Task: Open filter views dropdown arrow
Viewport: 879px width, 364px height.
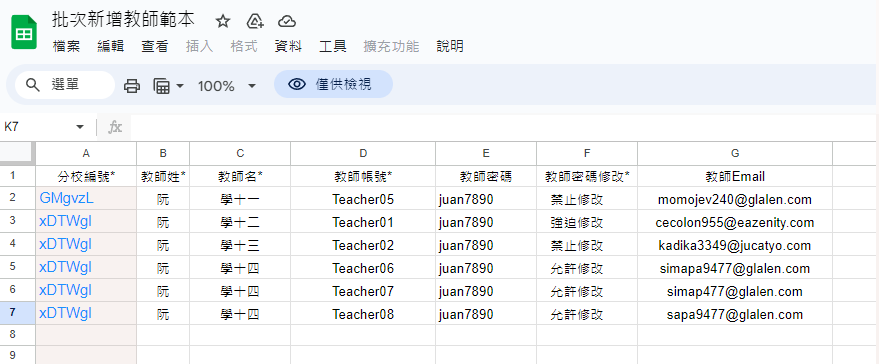Action: 180,86
